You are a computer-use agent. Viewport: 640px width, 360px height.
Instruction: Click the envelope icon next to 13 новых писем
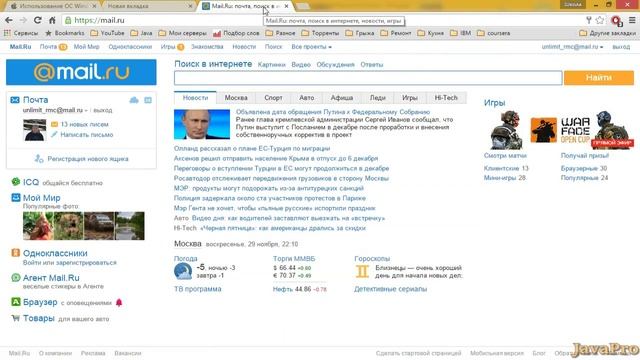pos(54,124)
